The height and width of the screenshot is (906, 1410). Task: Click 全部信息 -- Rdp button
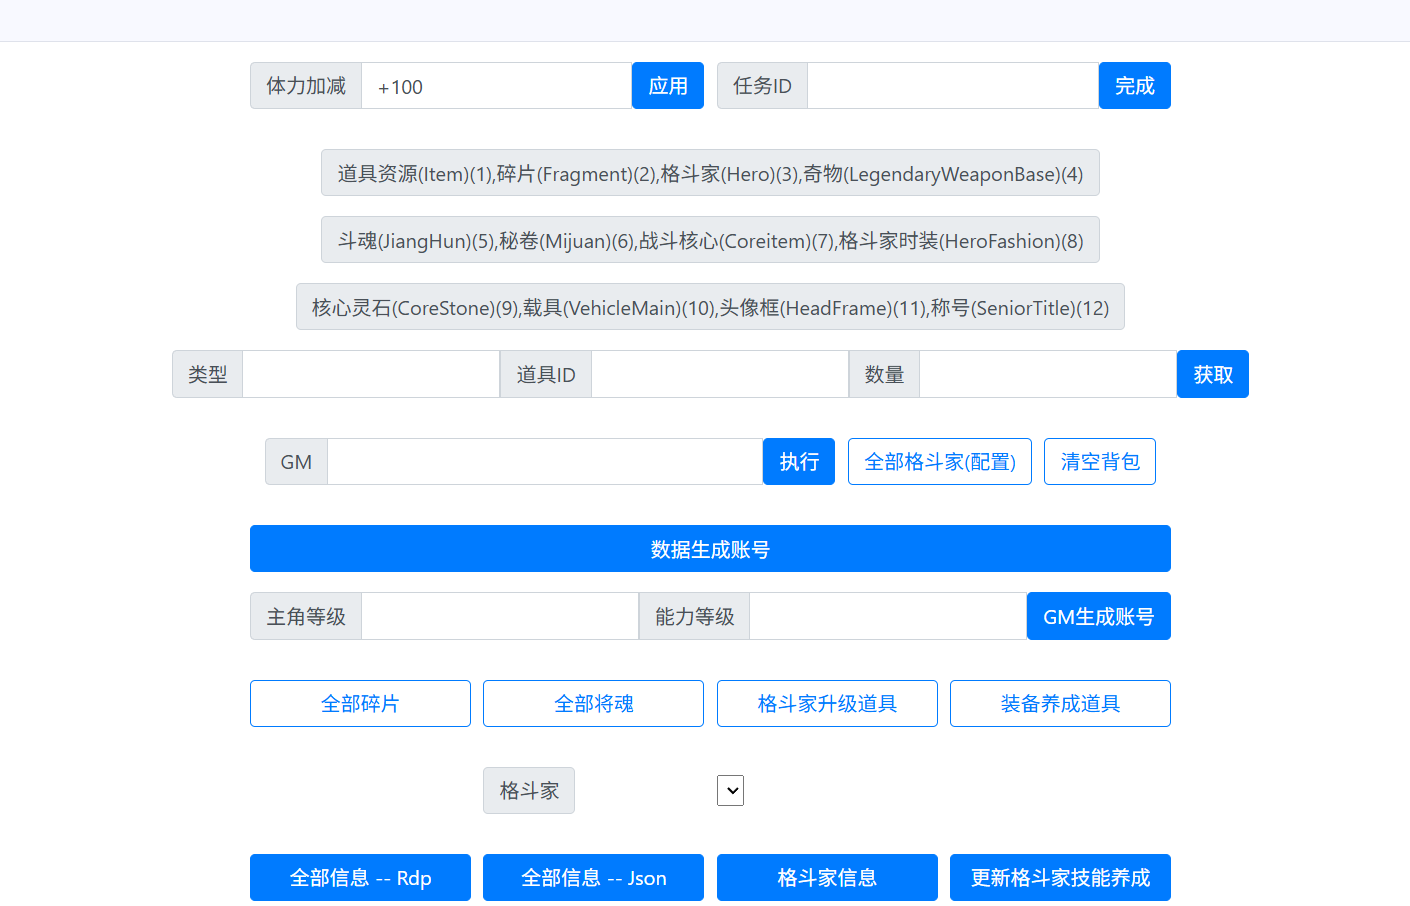(360, 877)
